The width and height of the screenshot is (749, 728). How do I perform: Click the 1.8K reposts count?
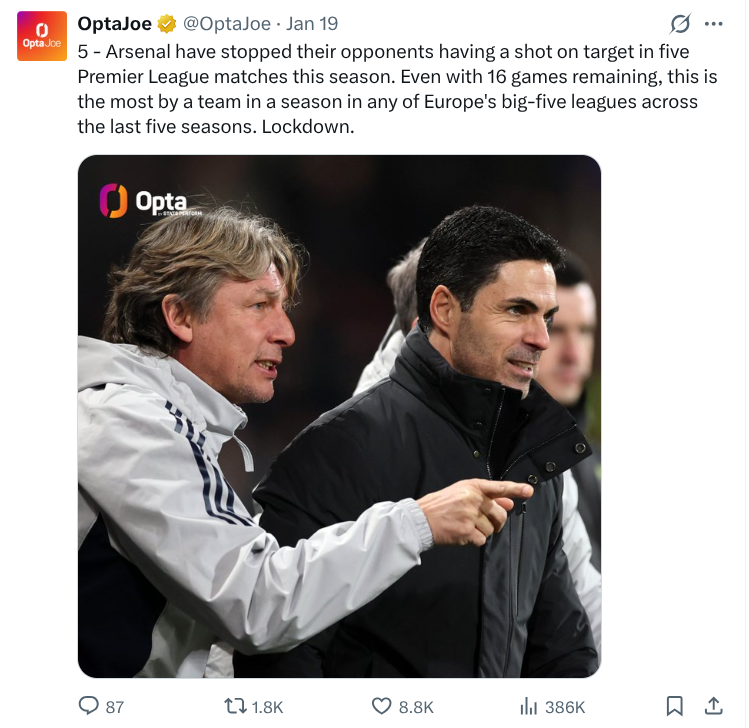[267, 707]
